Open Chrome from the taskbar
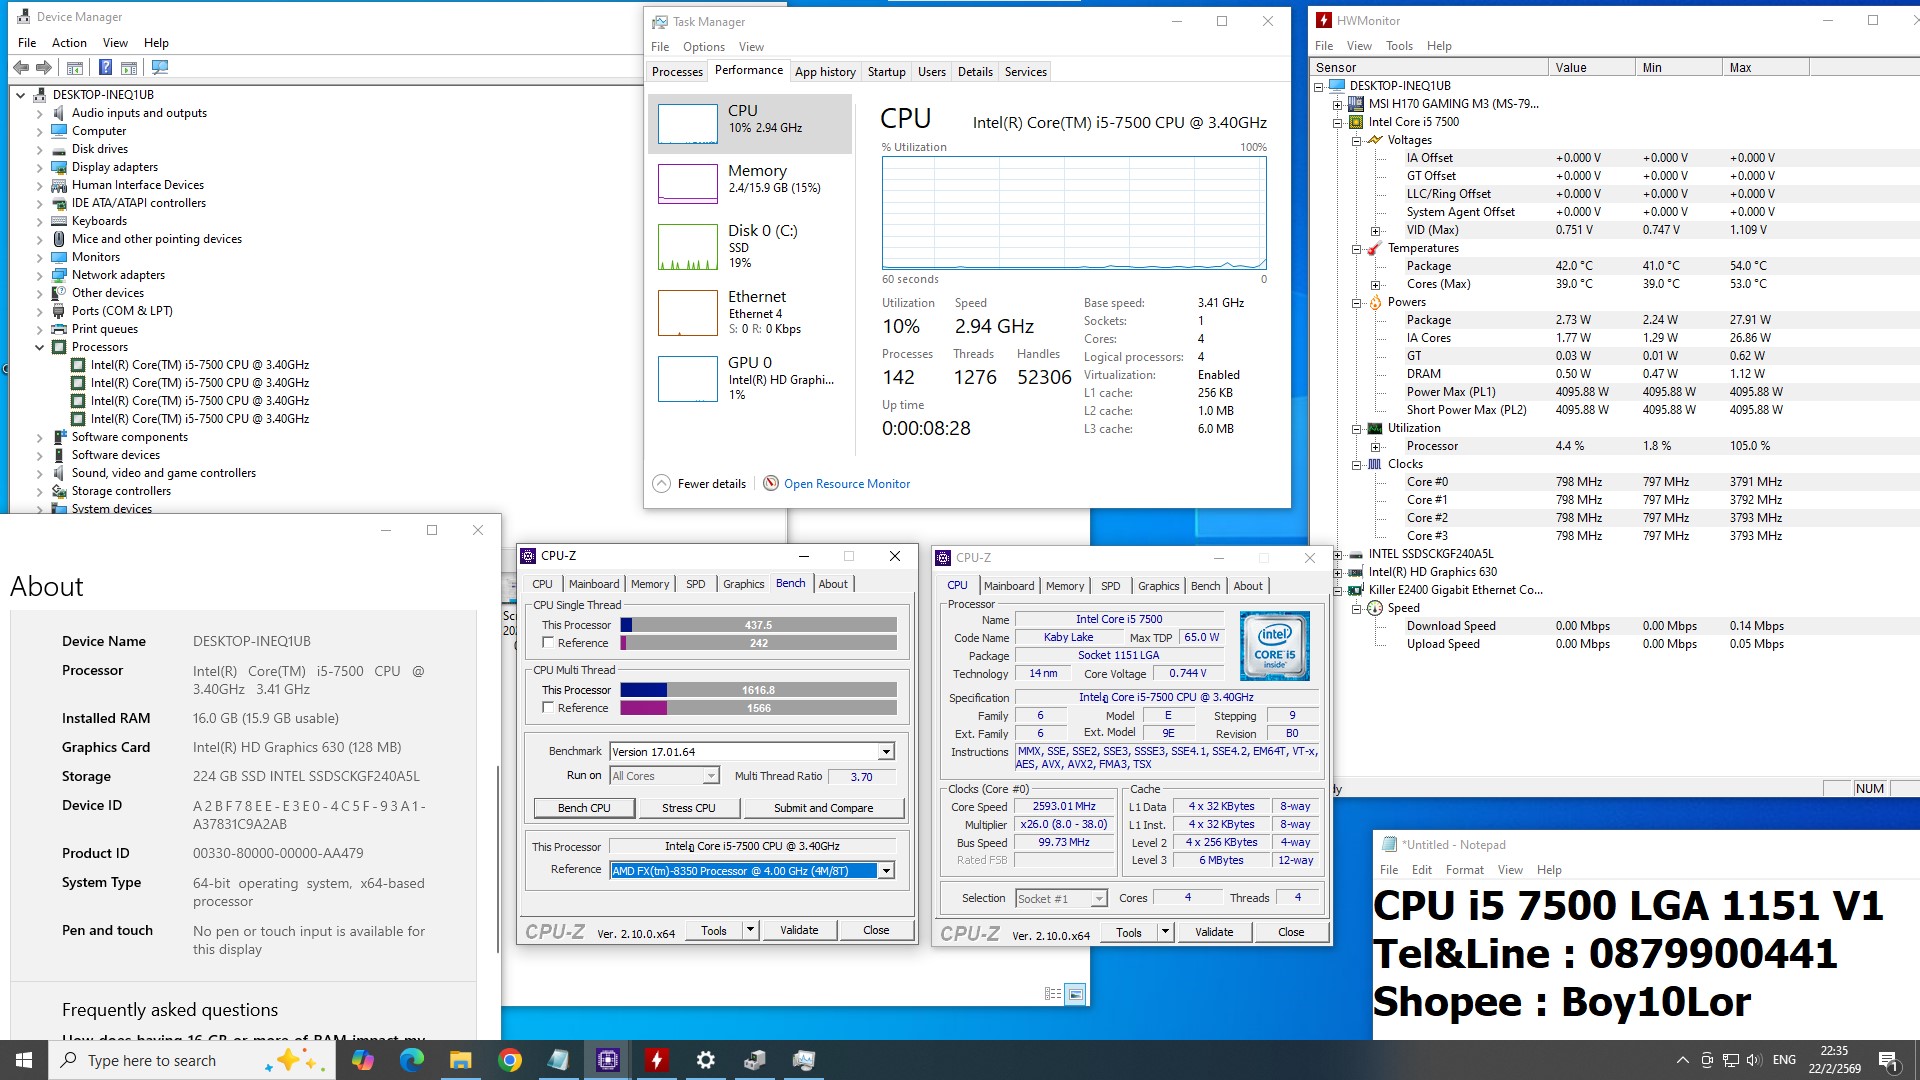This screenshot has height=1080, width=1920. [510, 1060]
